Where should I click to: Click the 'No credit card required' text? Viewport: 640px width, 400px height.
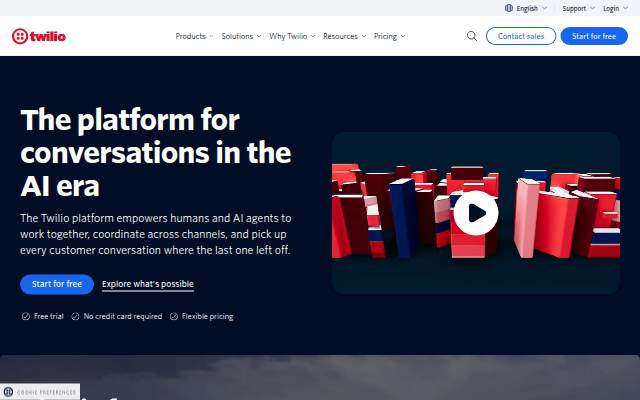pyautogui.click(x=122, y=316)
